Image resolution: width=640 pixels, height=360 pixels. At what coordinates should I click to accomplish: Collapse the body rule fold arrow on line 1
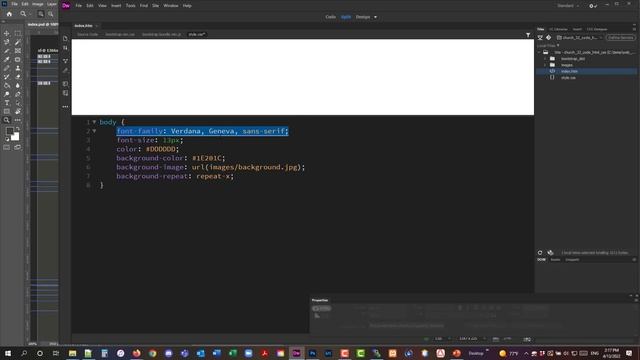pyautogui.click(x=94, y=122)
